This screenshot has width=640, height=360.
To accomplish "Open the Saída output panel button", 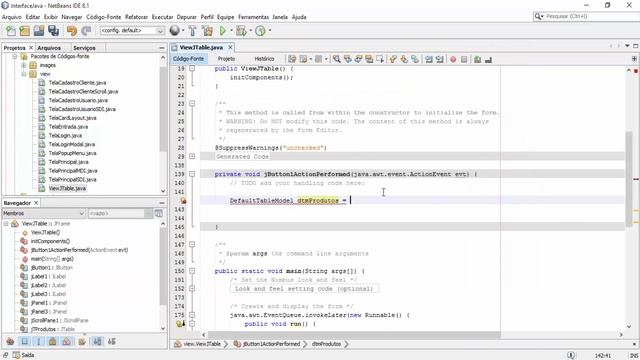I will [23, 355].
